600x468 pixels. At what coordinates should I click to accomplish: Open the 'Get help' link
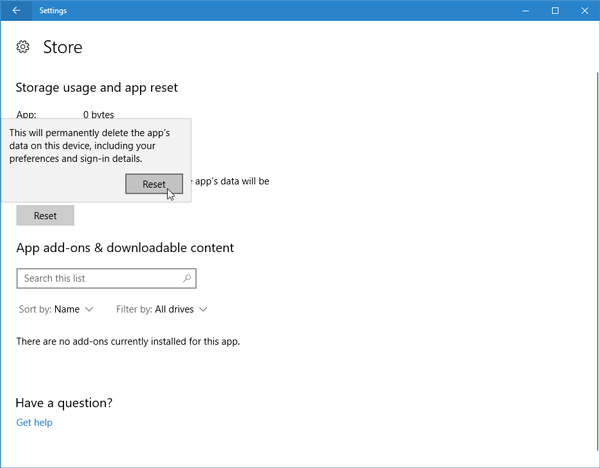pyautogui.click(x=34, y=422)
